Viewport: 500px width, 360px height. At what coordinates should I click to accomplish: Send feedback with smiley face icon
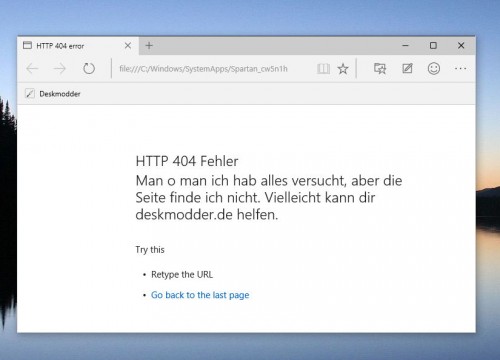point(434,69)
